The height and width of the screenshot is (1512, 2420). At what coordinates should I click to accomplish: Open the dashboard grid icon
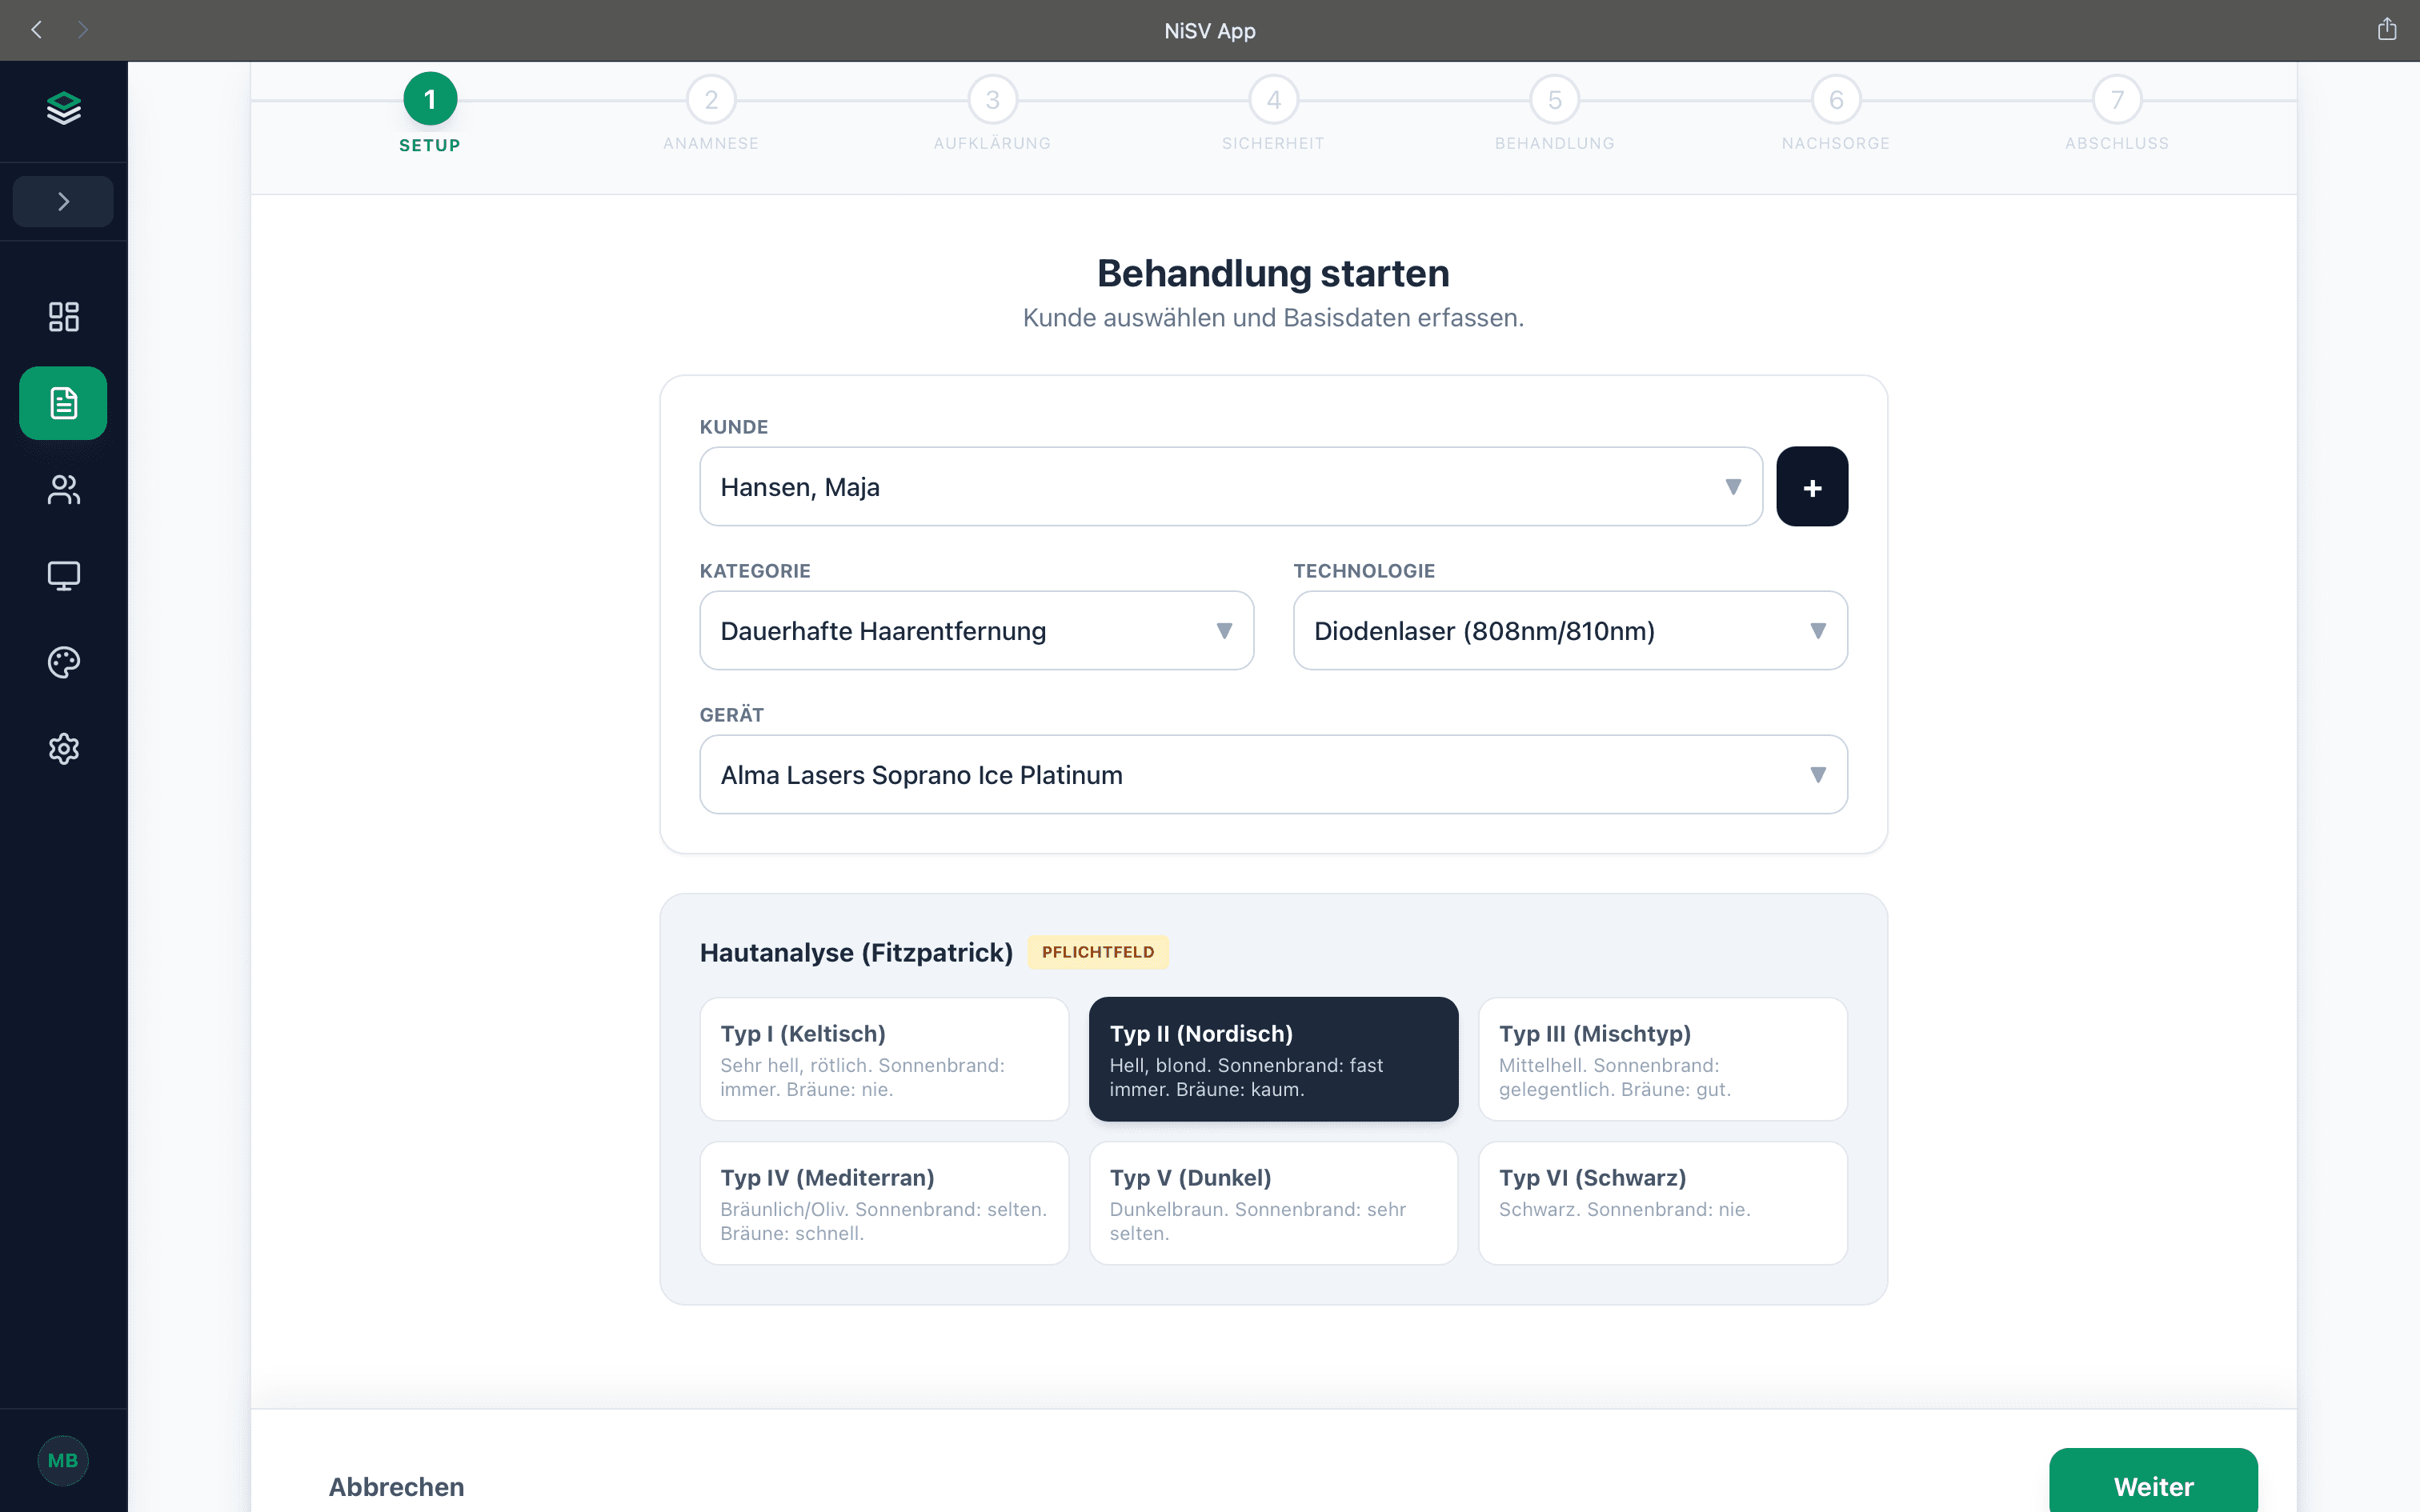pyautogui.click(x=63, y=317)
